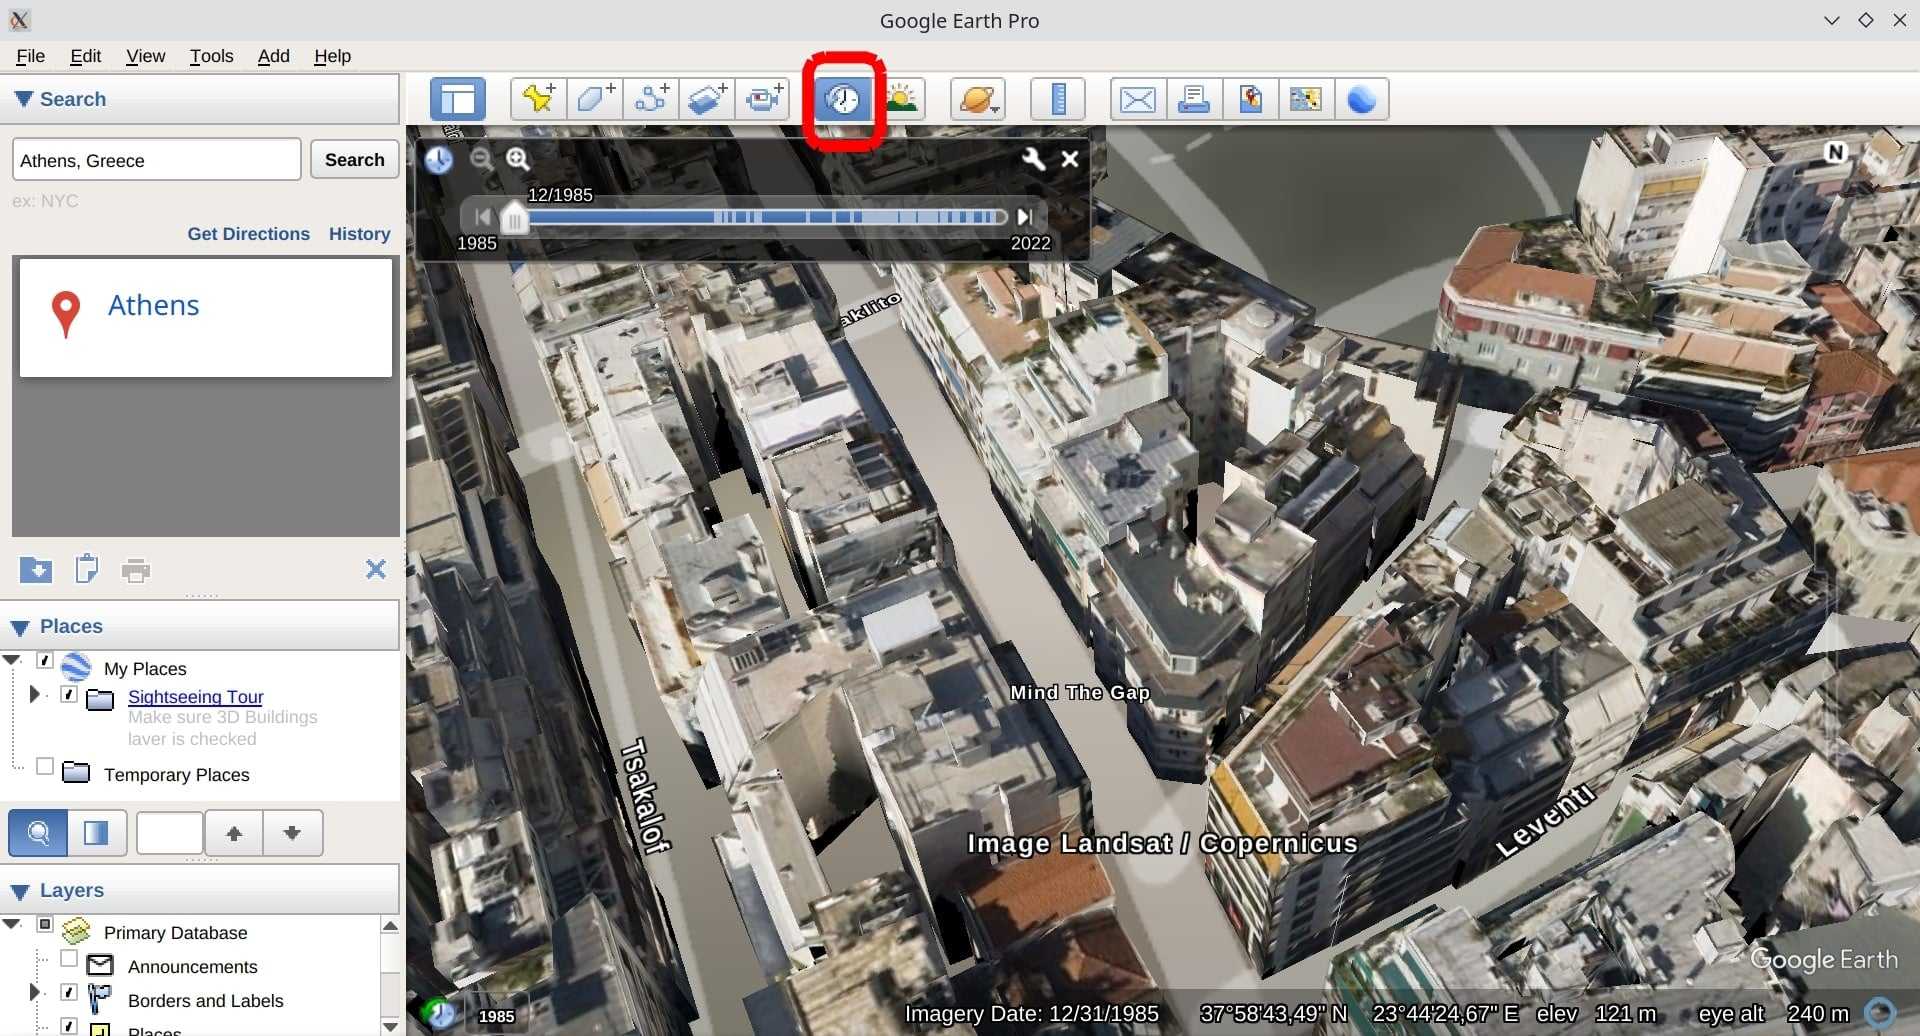Step to next imagery date
This screenshot has height=1036, width=1920.
1025,217
